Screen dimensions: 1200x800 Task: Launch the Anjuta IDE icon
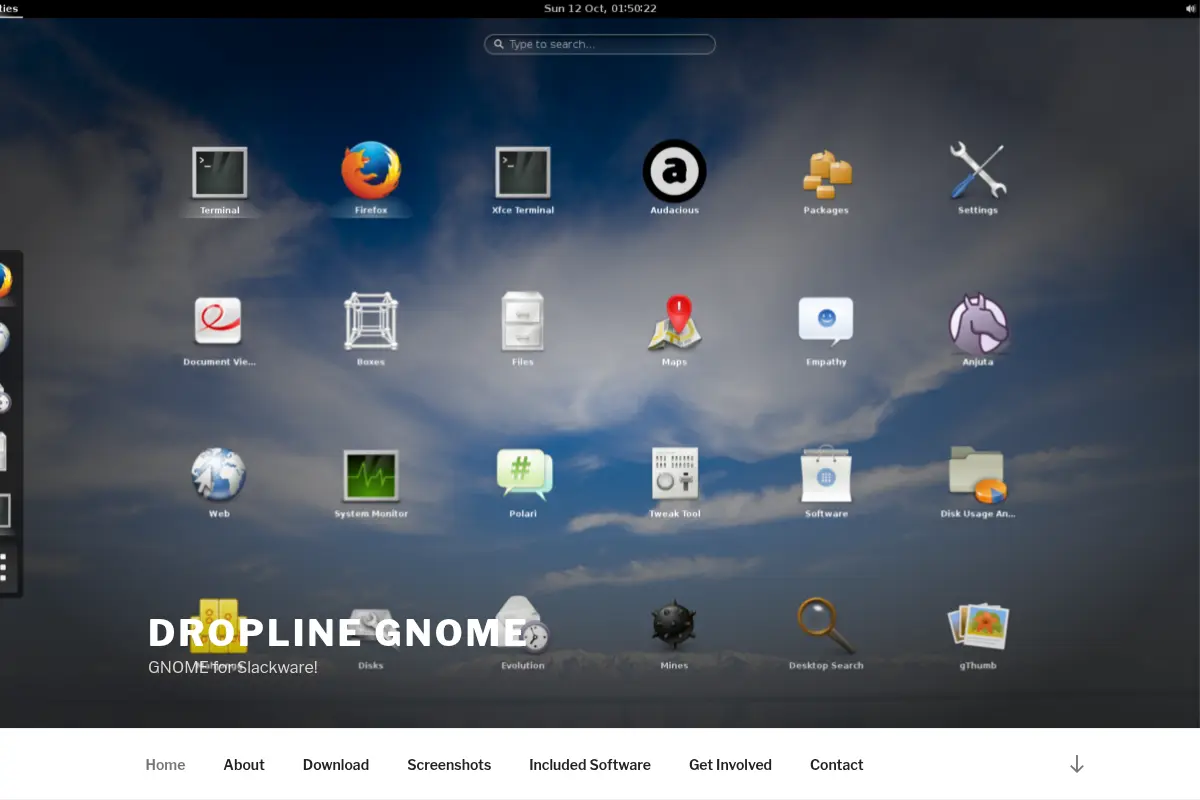point(978,322)
